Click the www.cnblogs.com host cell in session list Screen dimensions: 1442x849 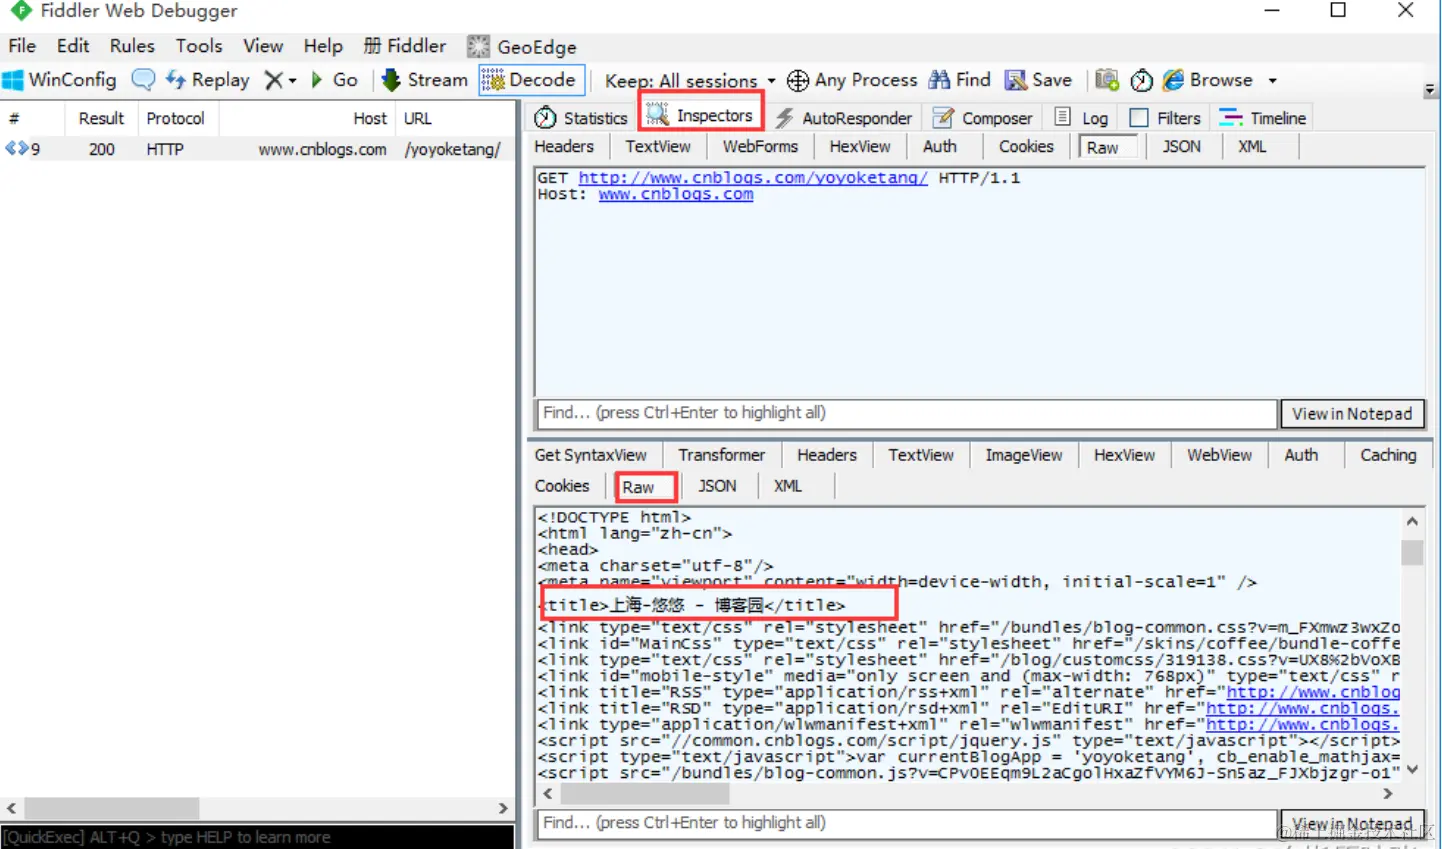click(322, 149)
